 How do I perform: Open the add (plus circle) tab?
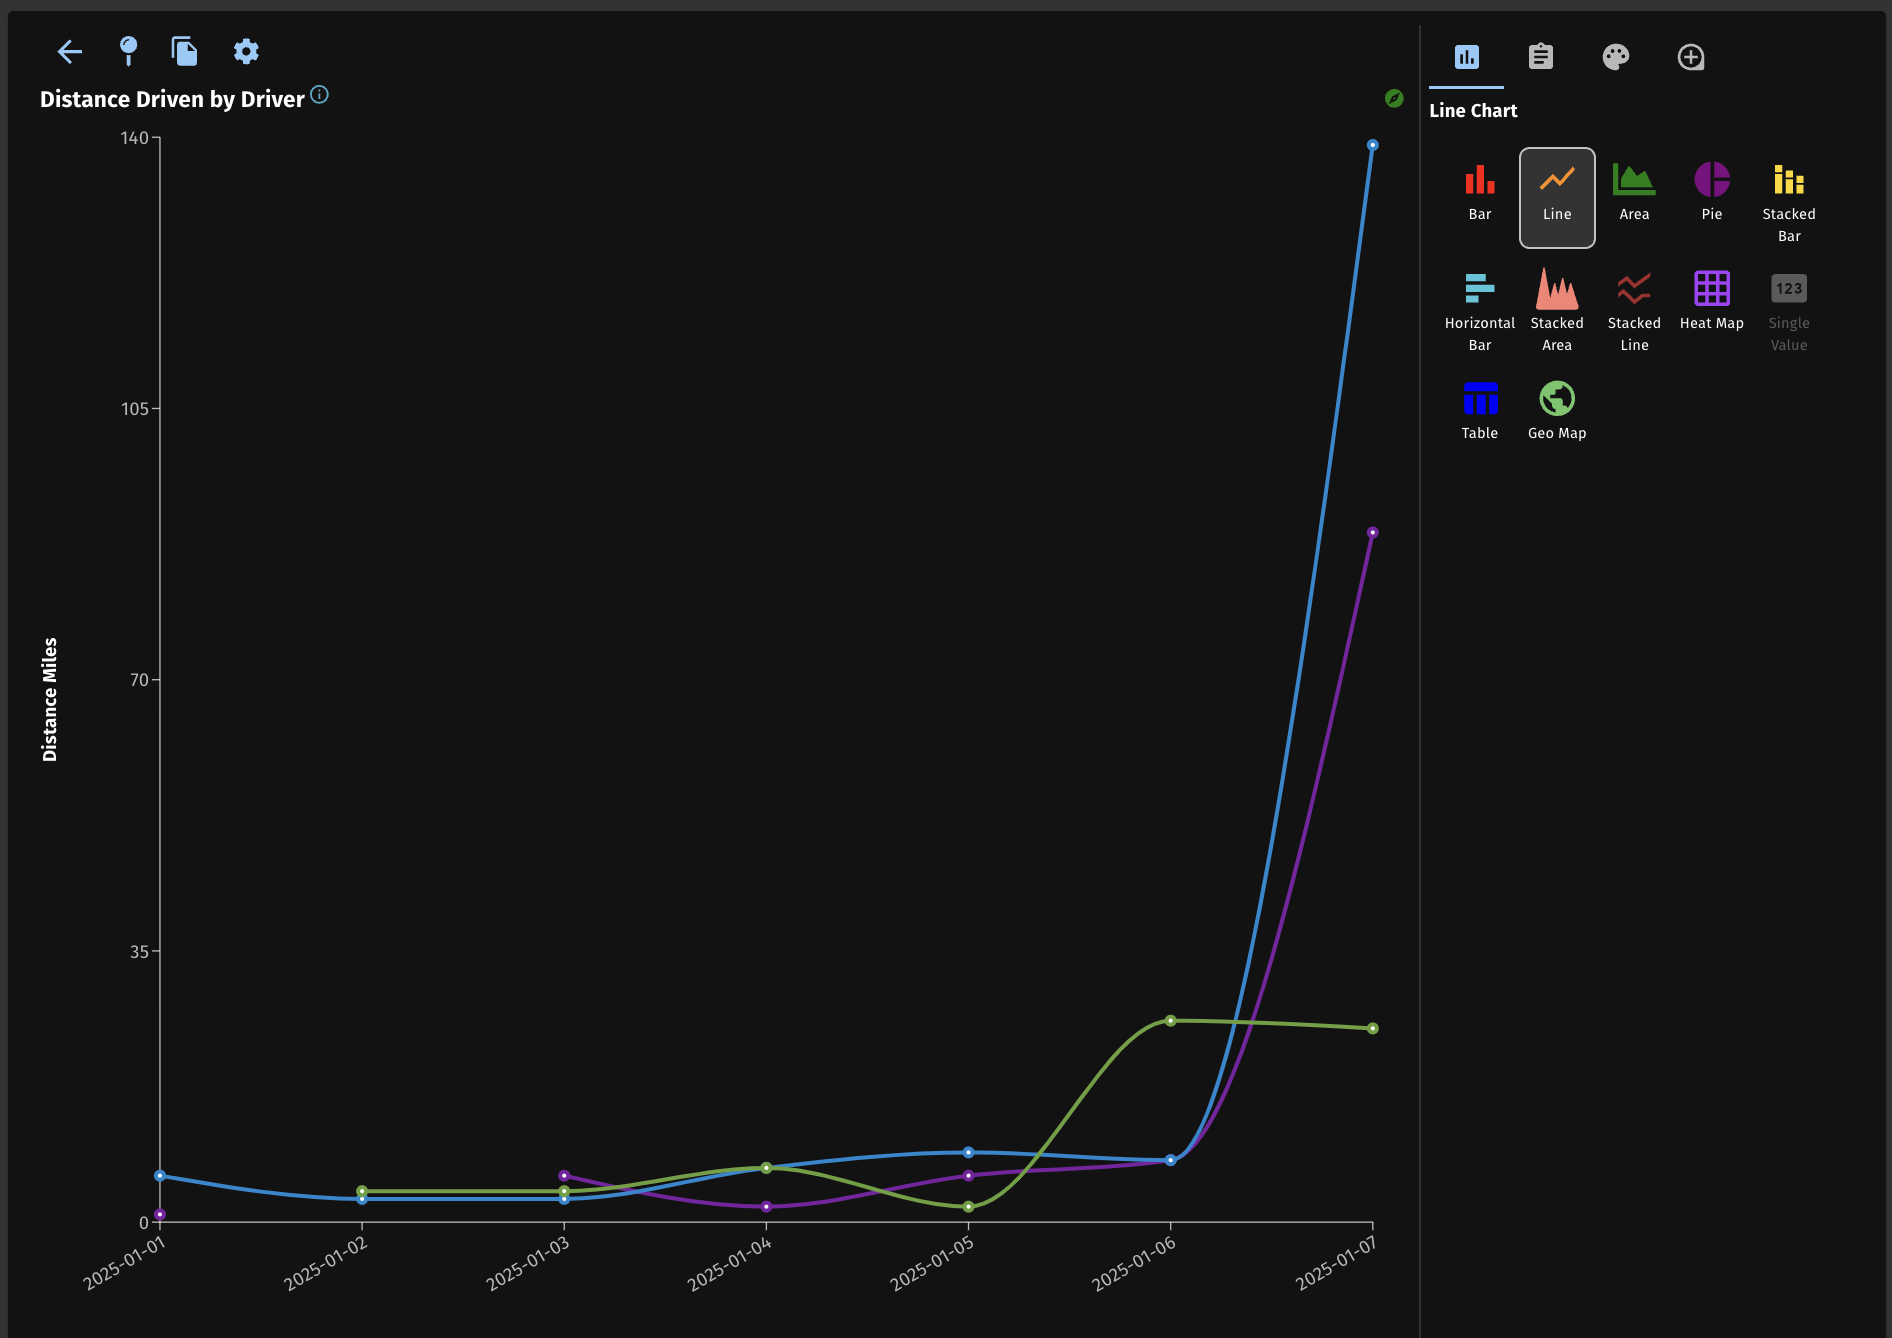click(1690, 57)
